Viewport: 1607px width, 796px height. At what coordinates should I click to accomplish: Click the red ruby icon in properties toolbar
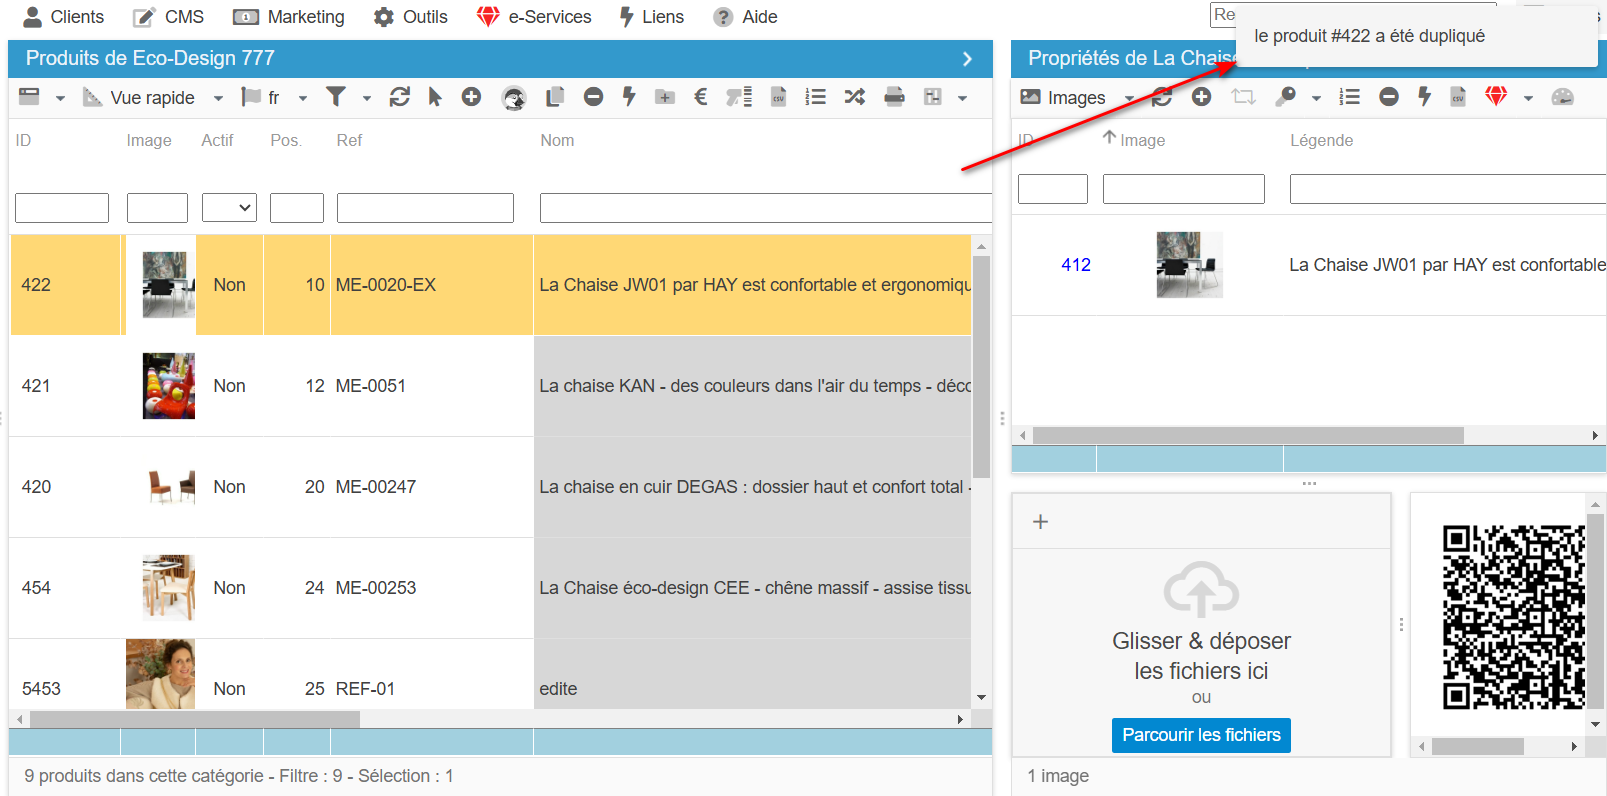pos(1496,97)
